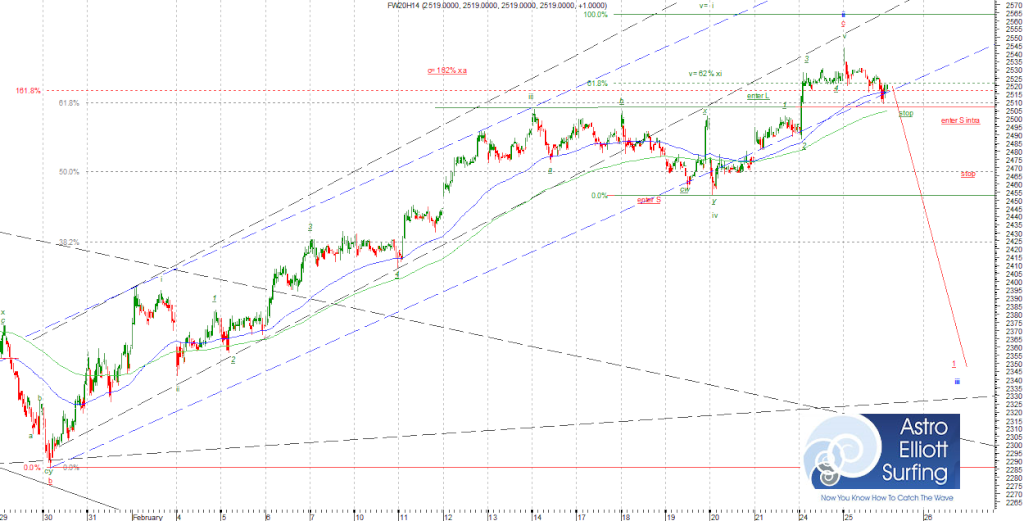Select date "12" on time axis

[447, 516]
